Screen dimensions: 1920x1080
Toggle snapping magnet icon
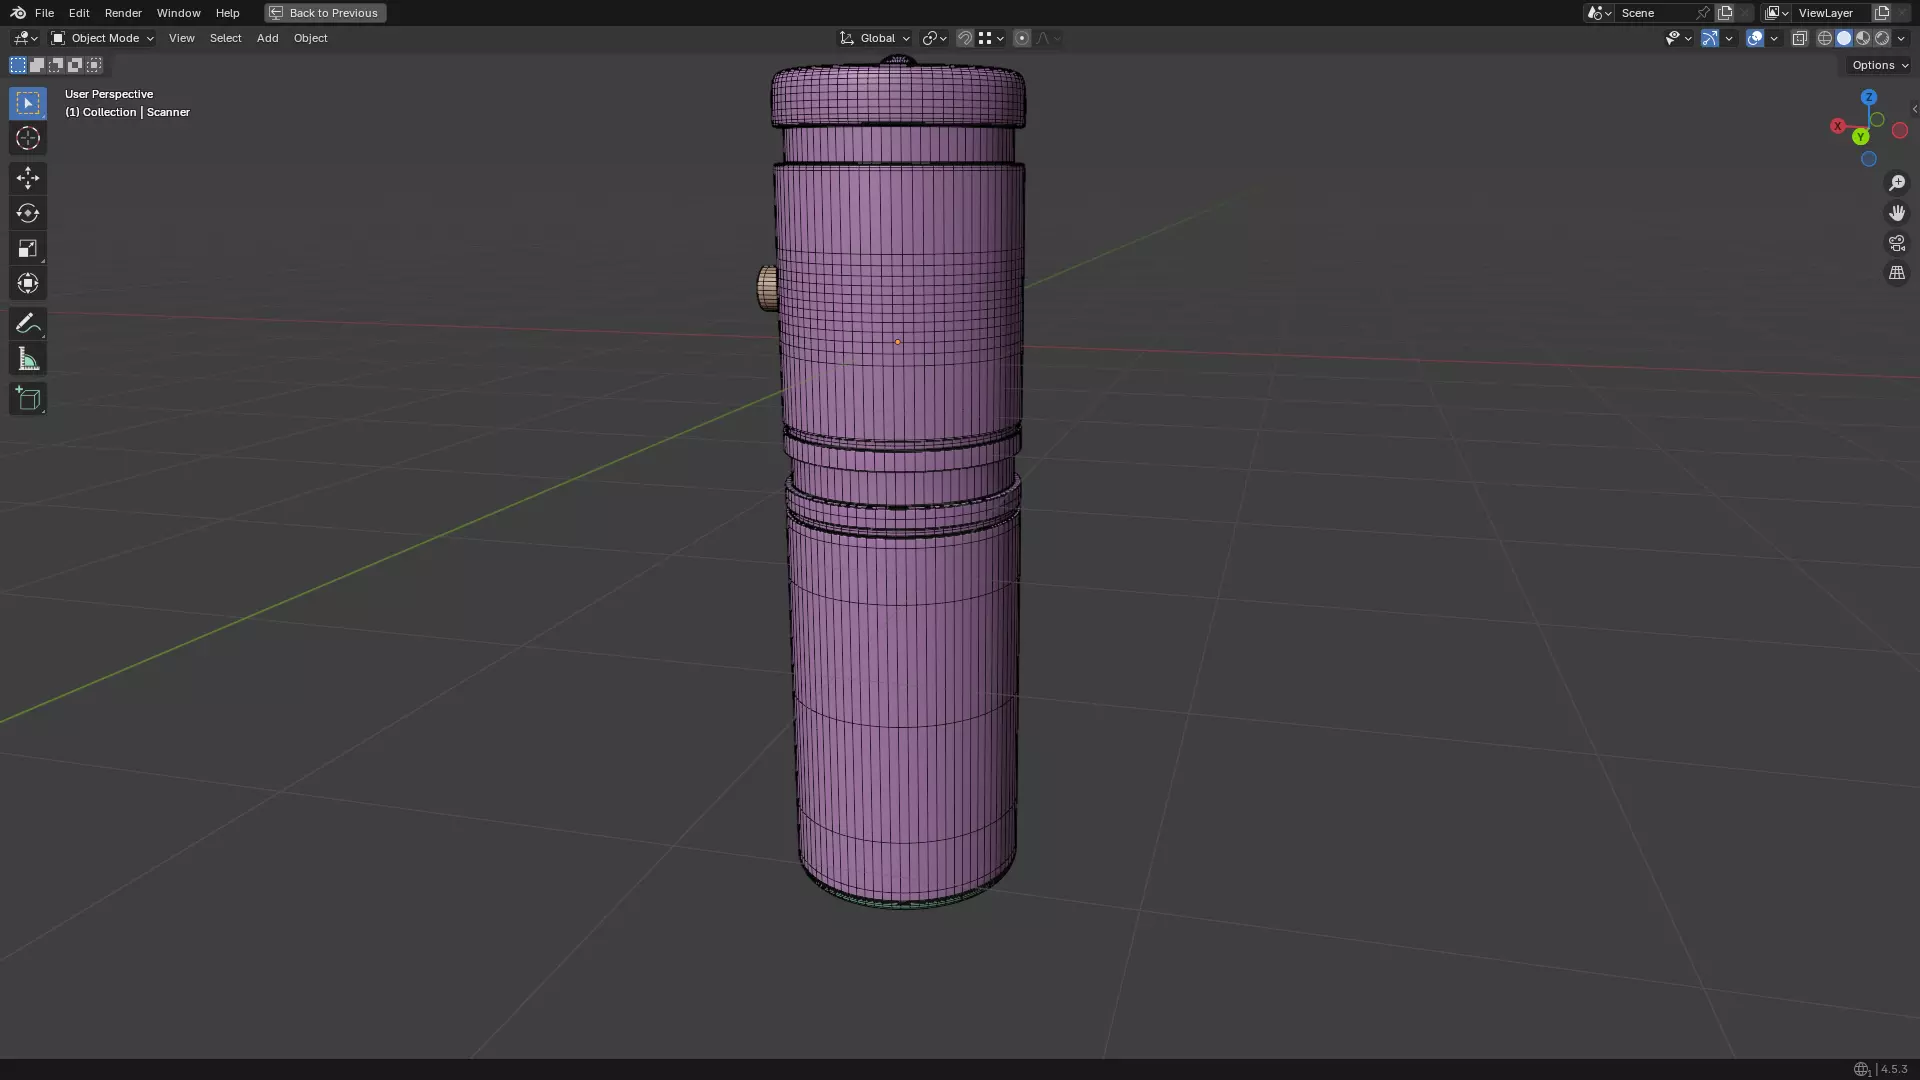[965, 38]
